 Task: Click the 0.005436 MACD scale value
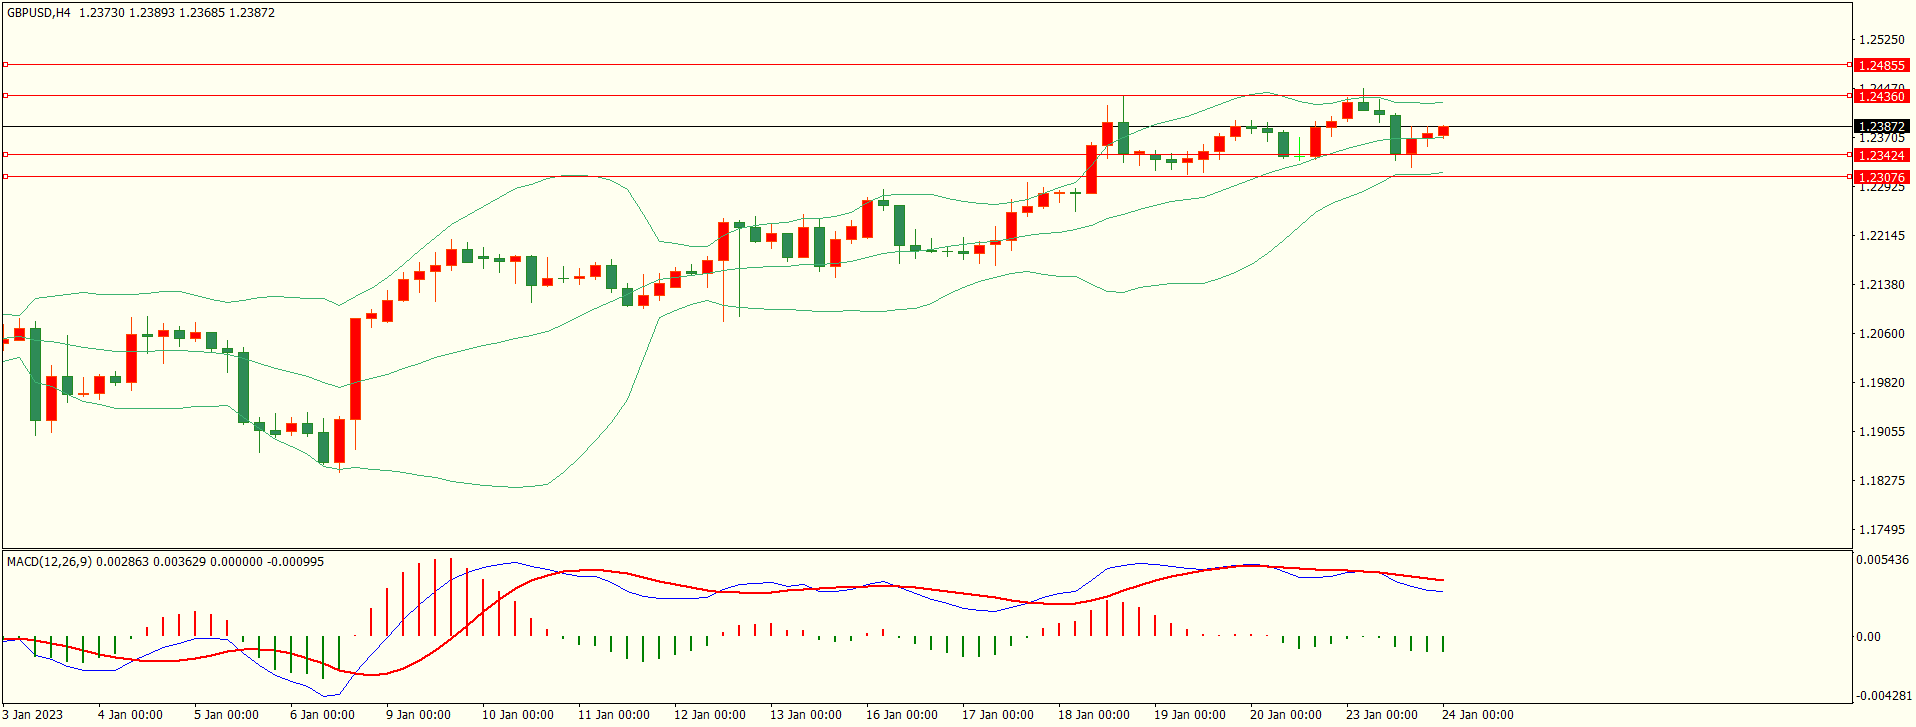(x=1882, y=560)
